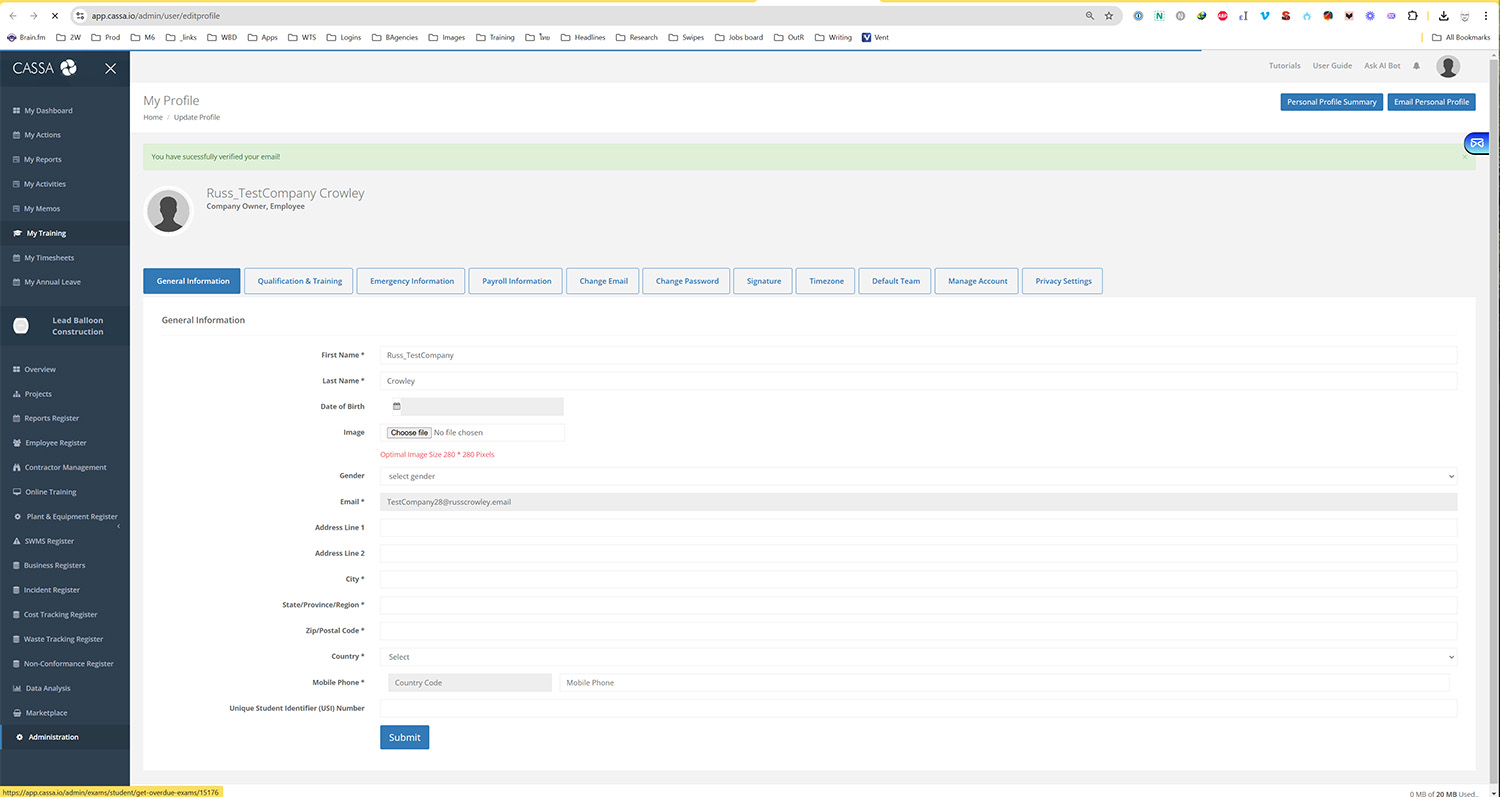Open Administration in the sidebar
The image size is (1500, 797).
click(53, 737)
